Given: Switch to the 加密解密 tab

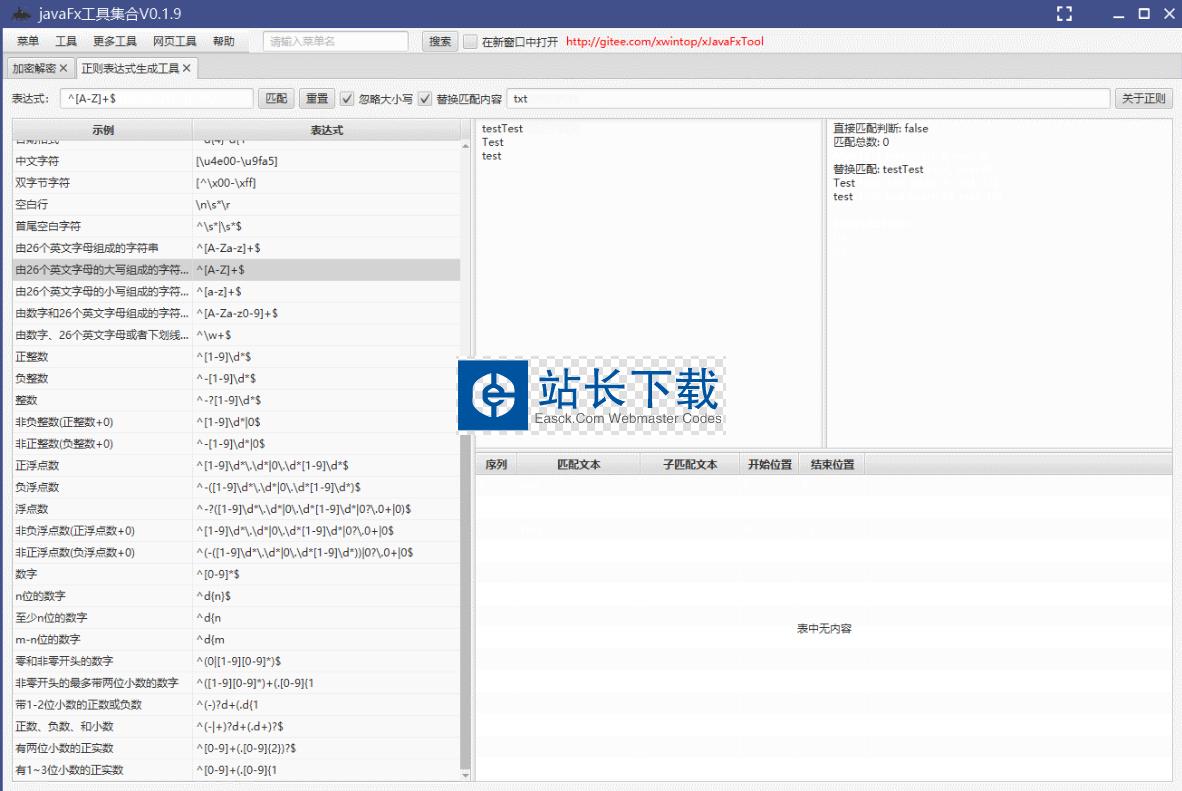Looking at the screenshot, I should (33, 68).
